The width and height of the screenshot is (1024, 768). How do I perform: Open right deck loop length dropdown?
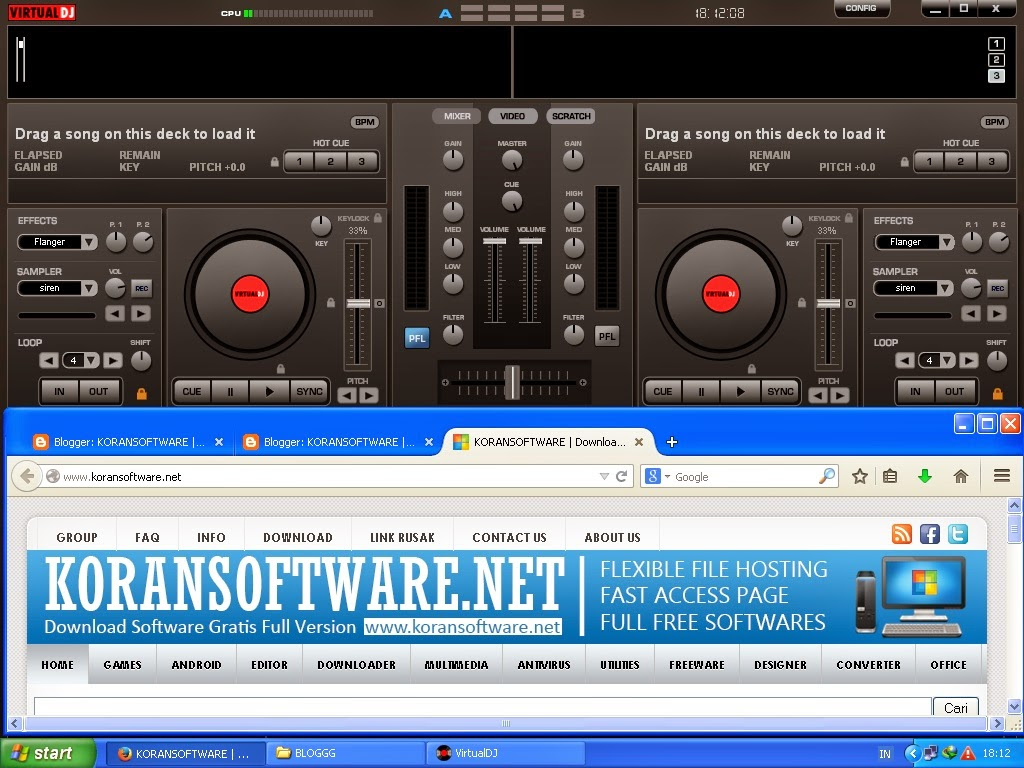pyautogui.click(x=948, y=360)
